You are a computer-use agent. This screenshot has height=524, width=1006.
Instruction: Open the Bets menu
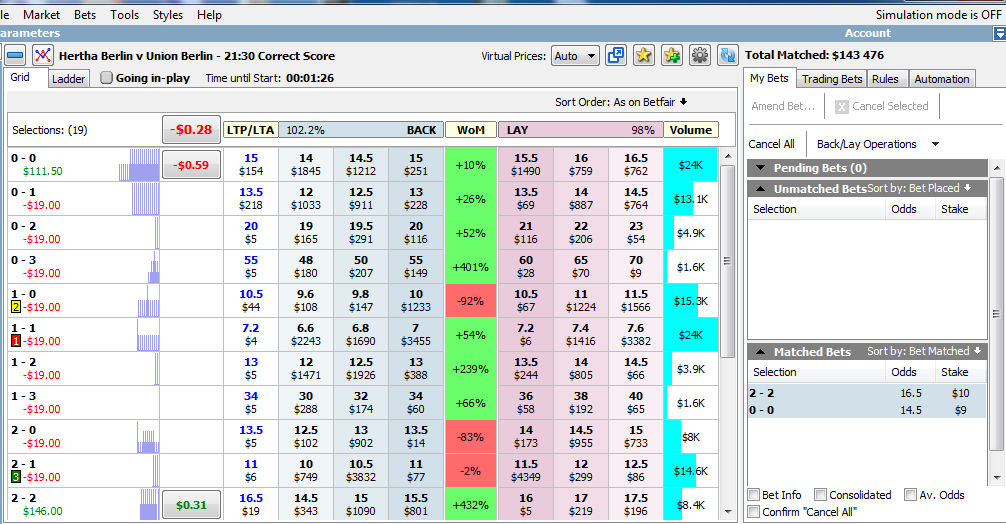tap(85, 15)
